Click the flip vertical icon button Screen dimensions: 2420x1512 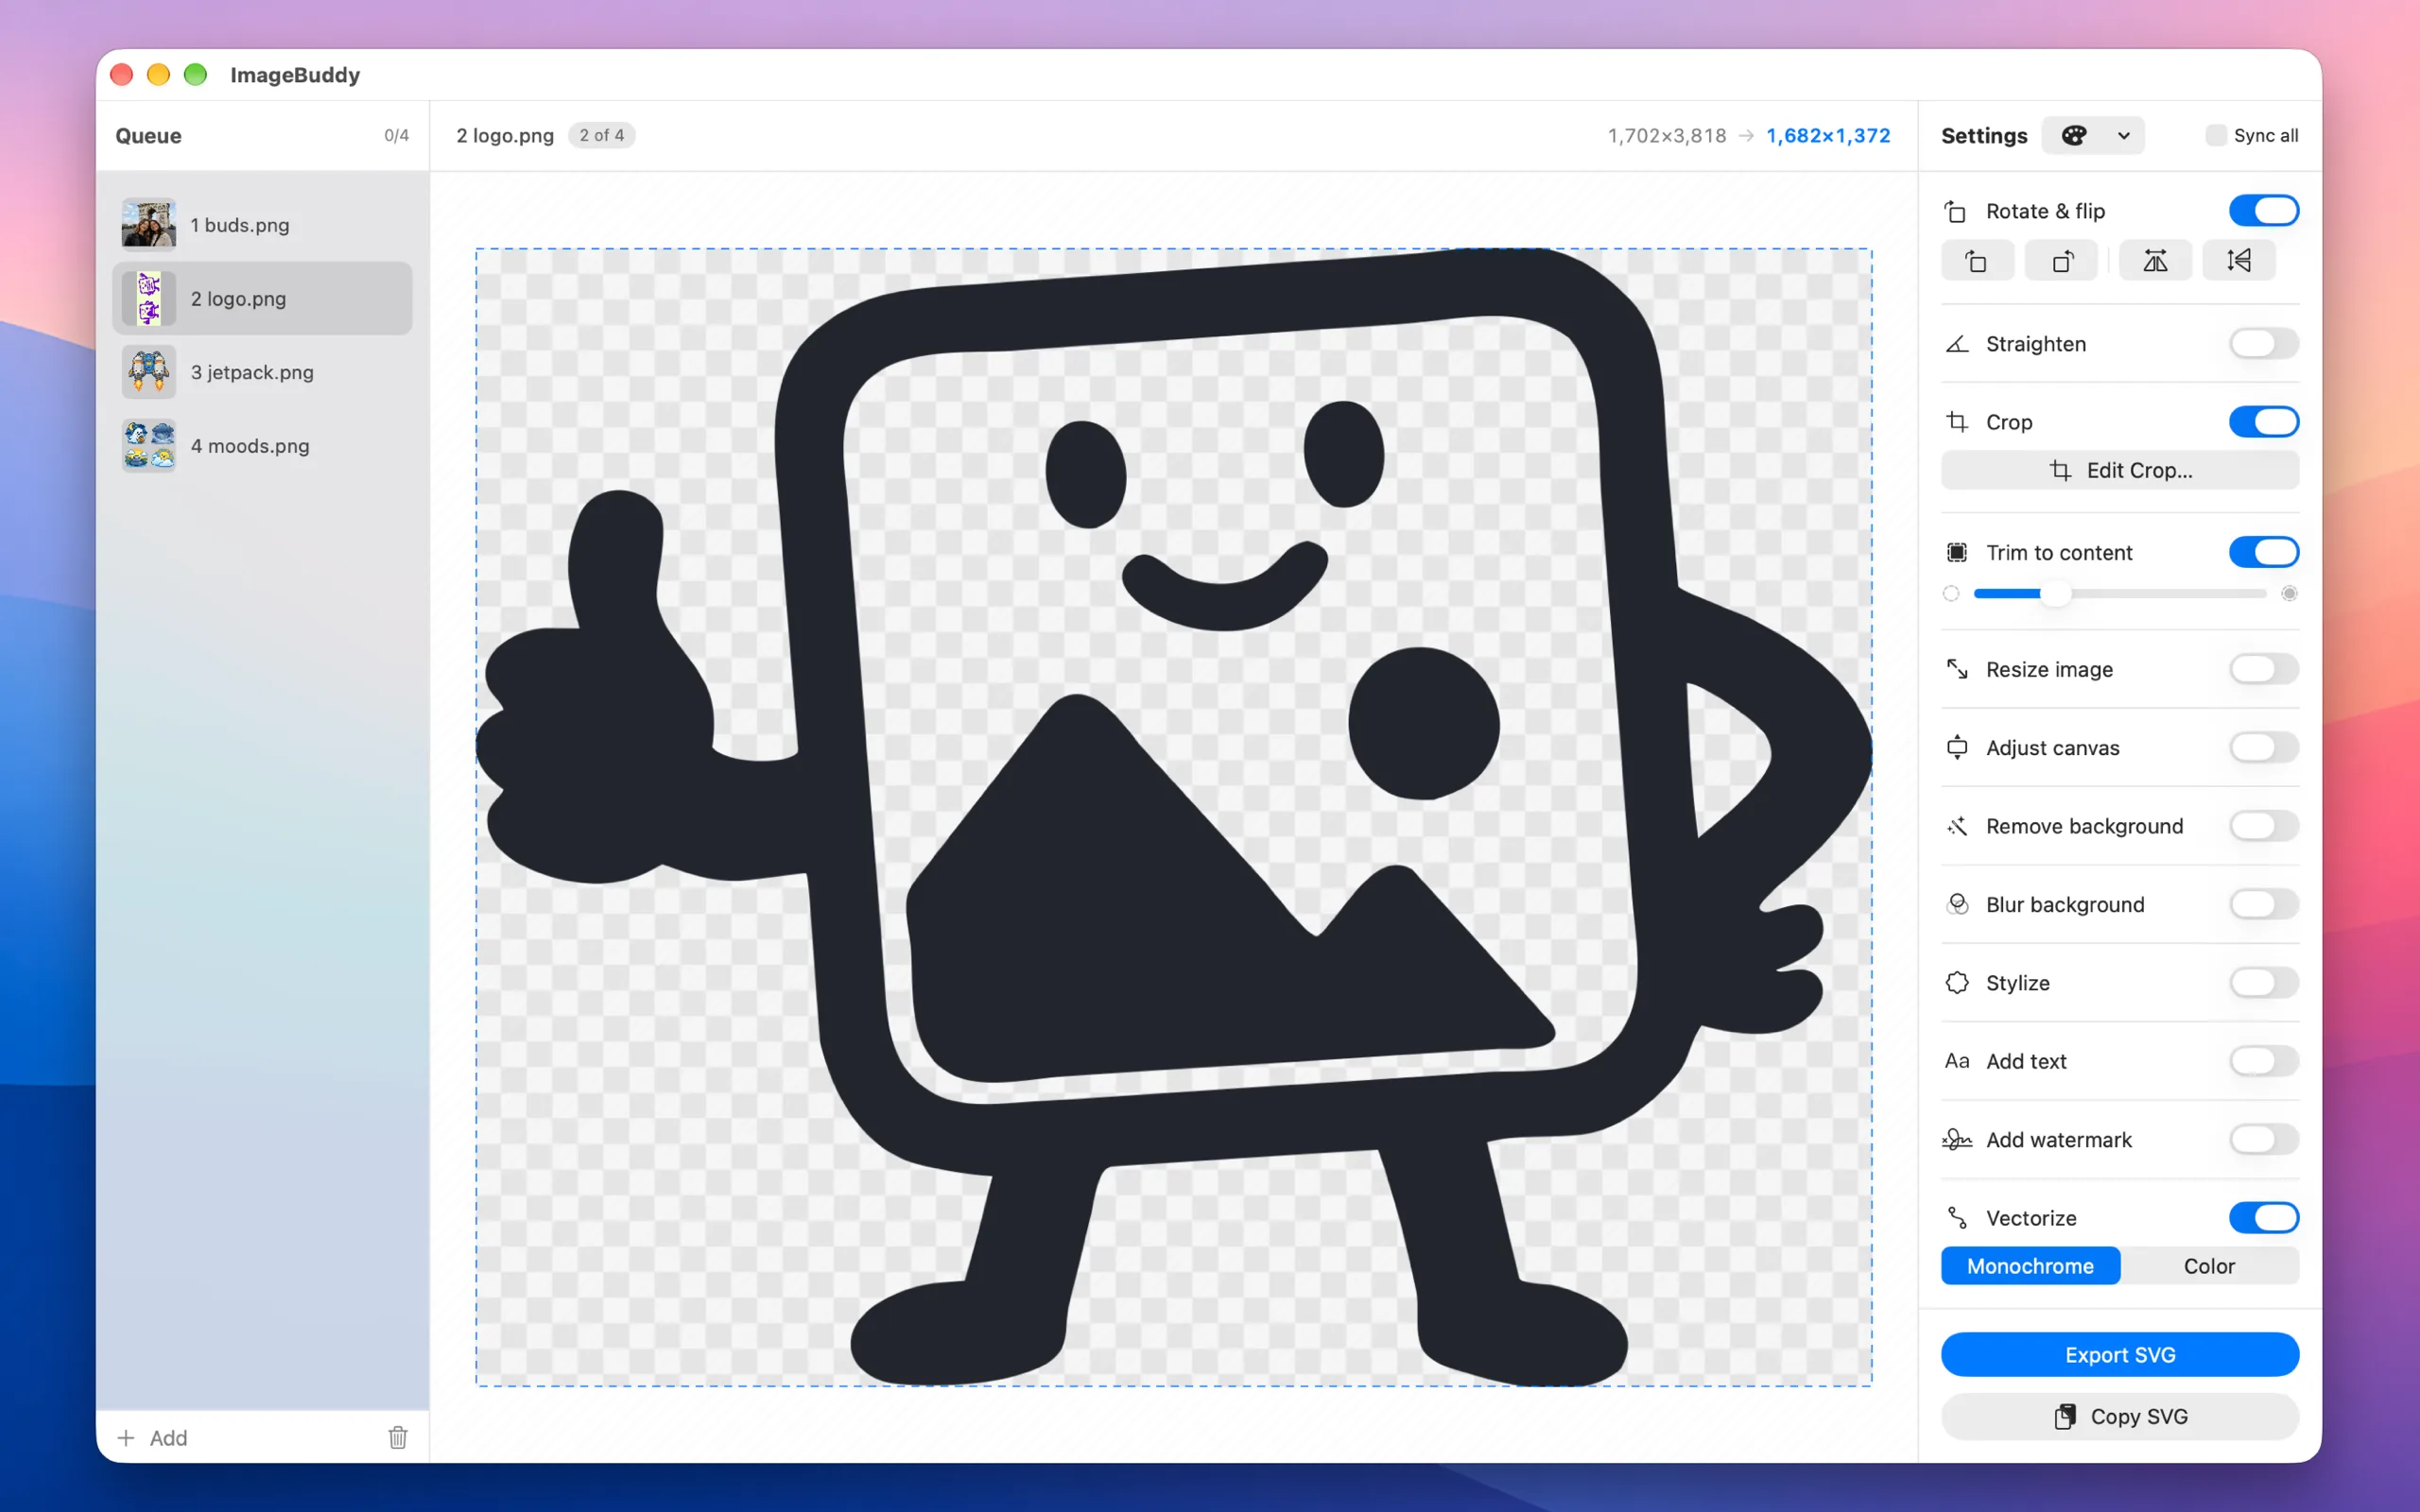coord(2239,262)
